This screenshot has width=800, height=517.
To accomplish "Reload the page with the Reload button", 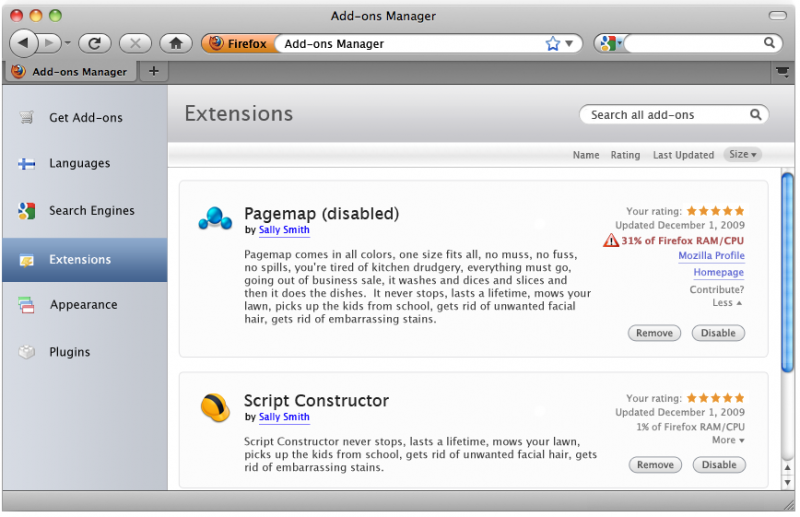I will (95, 43).
